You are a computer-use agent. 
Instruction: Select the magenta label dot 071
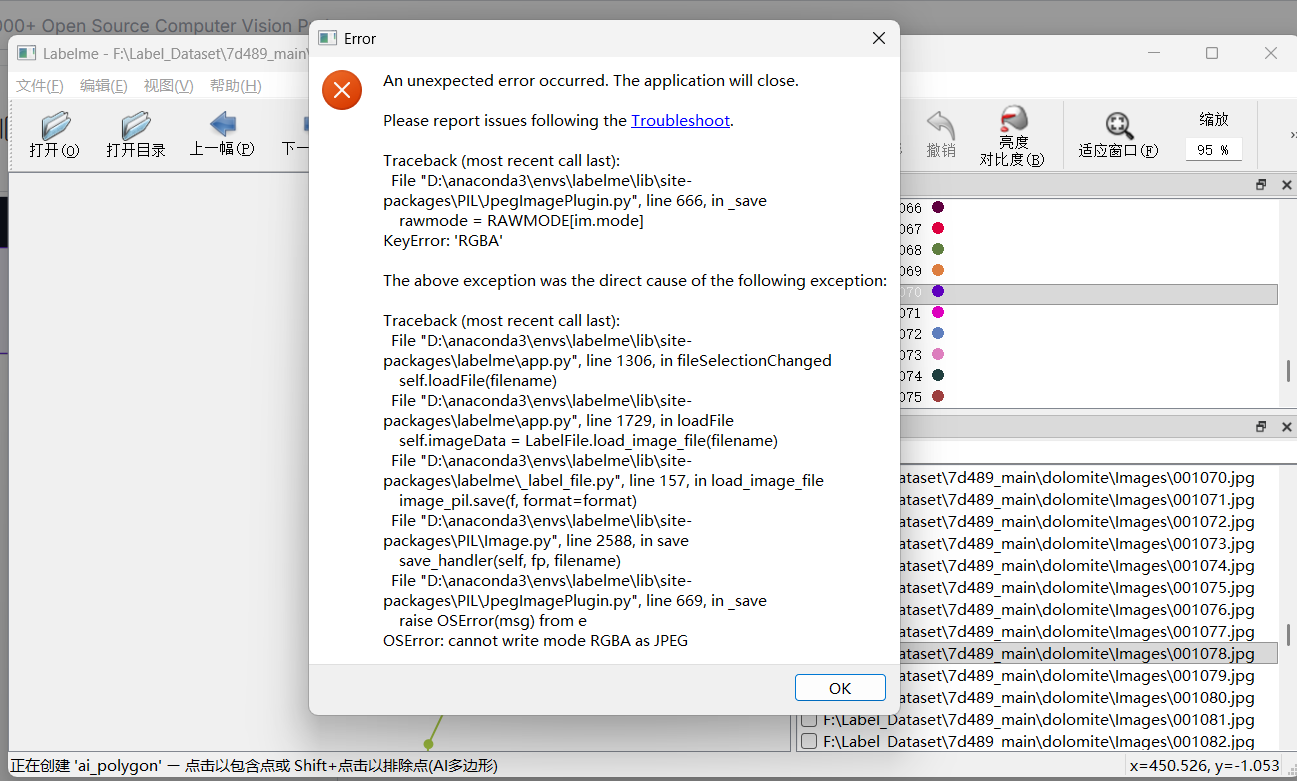coord(938,313)
